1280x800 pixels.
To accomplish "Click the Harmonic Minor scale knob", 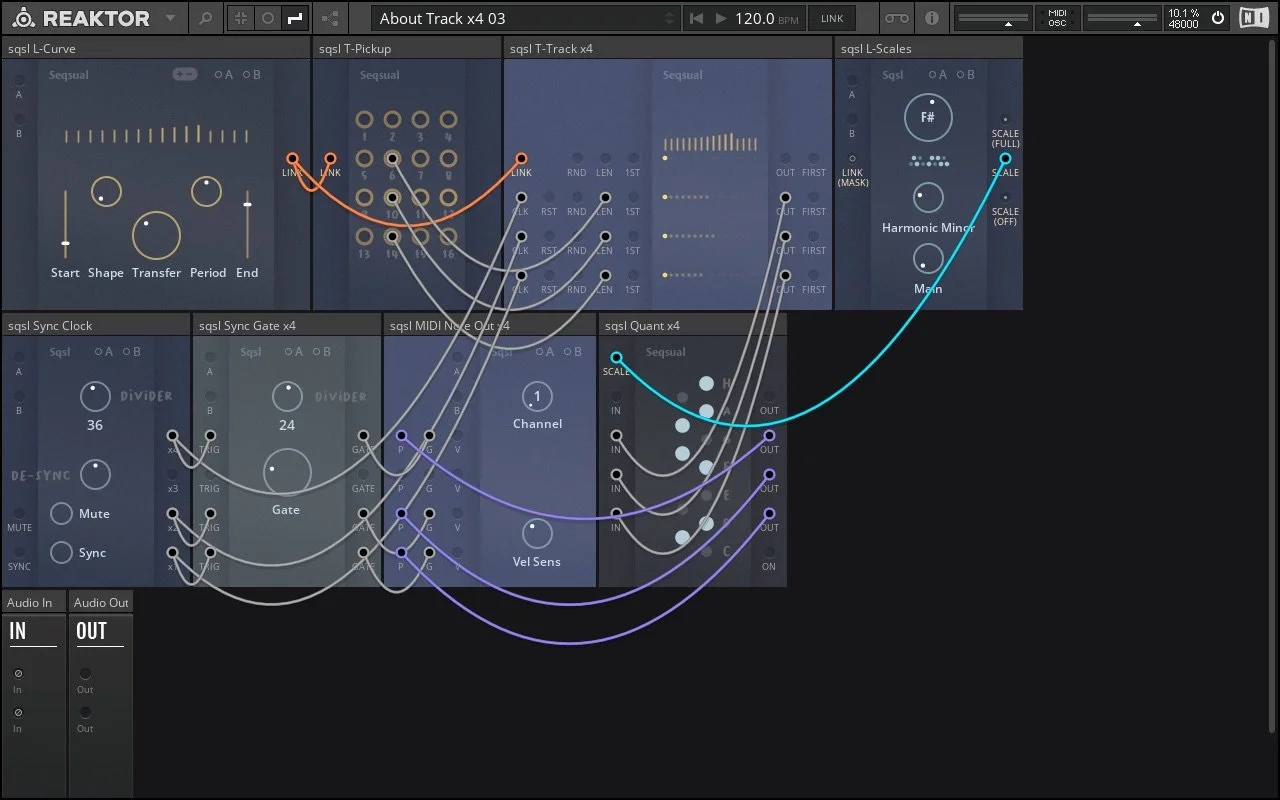I will [928, 198].
